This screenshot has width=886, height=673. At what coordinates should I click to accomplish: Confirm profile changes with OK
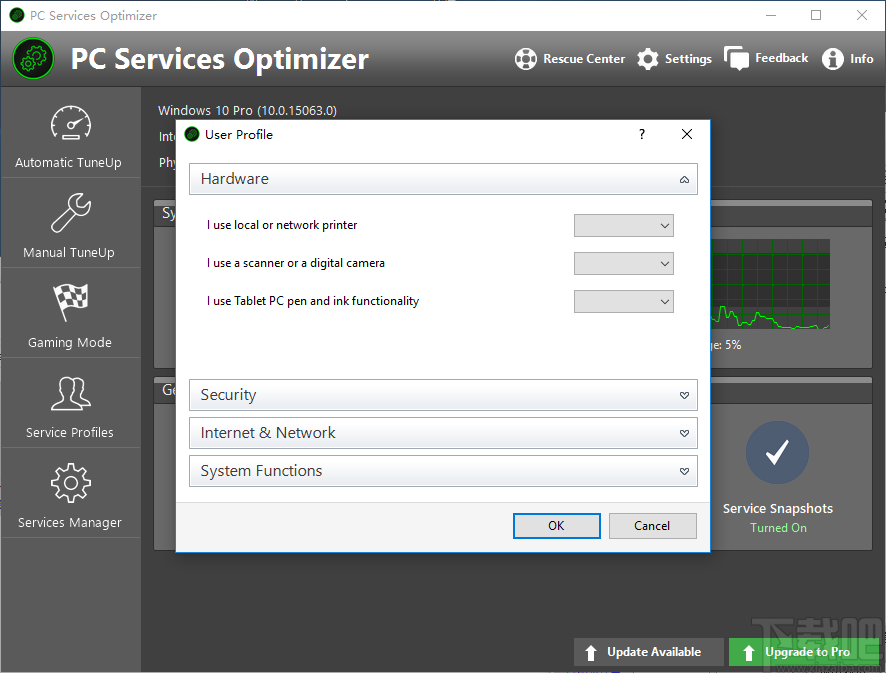(556, 525)
